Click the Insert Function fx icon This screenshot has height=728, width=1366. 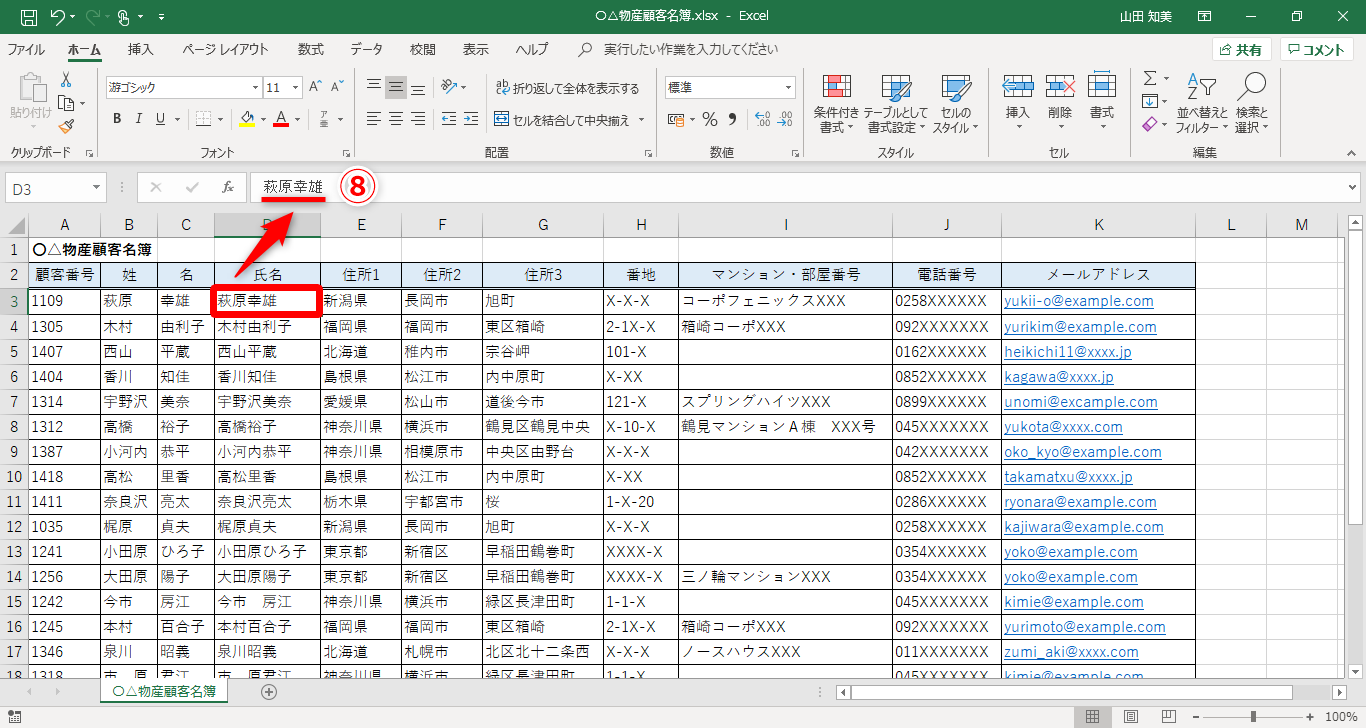tap(228, 187)
